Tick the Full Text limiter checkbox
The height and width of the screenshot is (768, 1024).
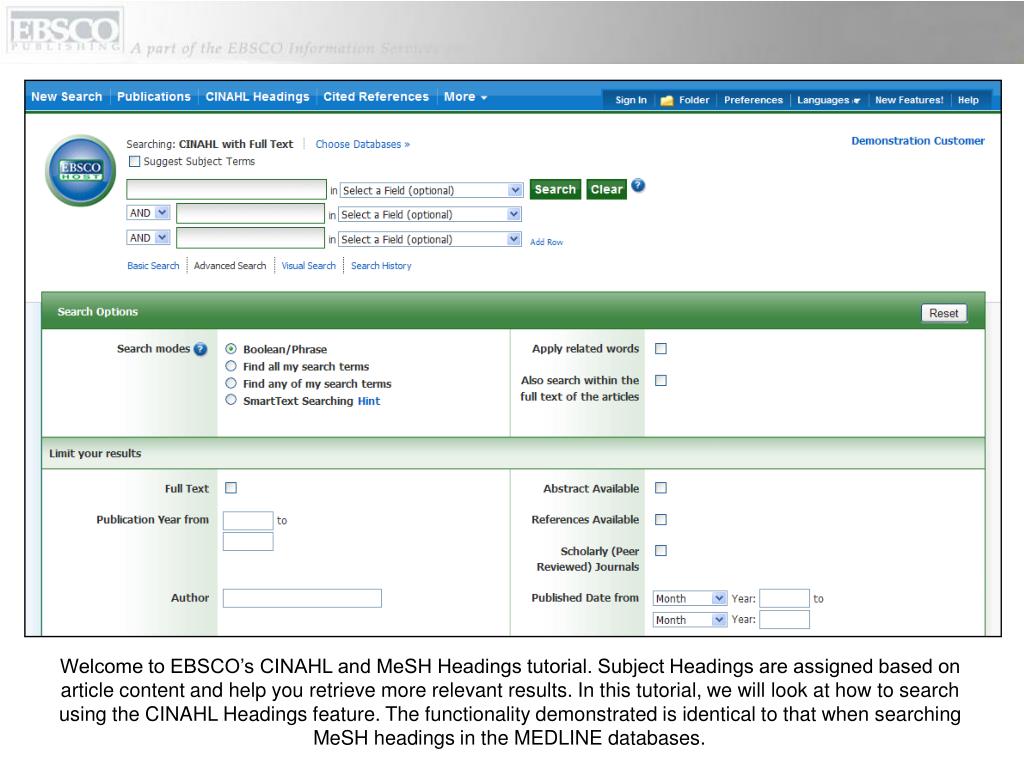pyautogui.click(x=231, y=488)
